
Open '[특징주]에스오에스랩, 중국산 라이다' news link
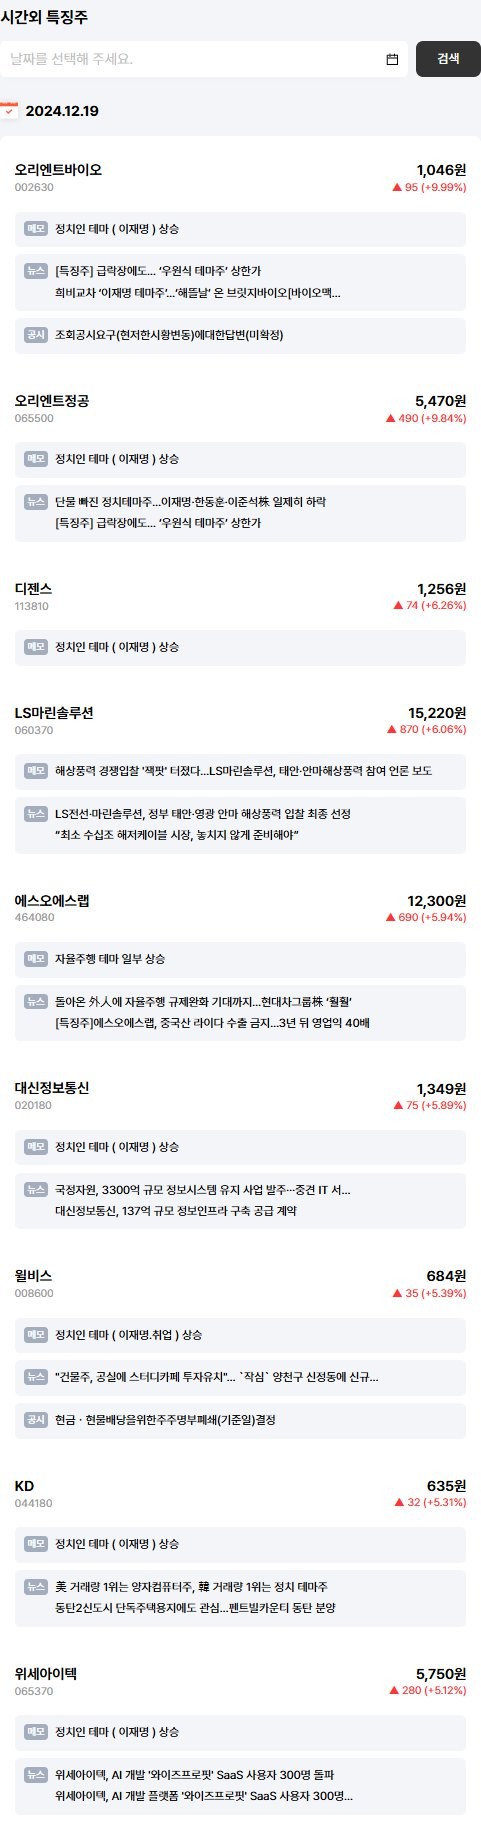coord(212,1022)
